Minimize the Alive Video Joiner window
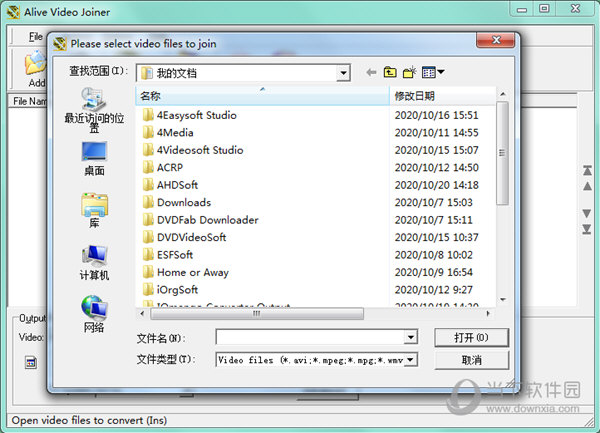600x433 pixels. click(522, 9)
